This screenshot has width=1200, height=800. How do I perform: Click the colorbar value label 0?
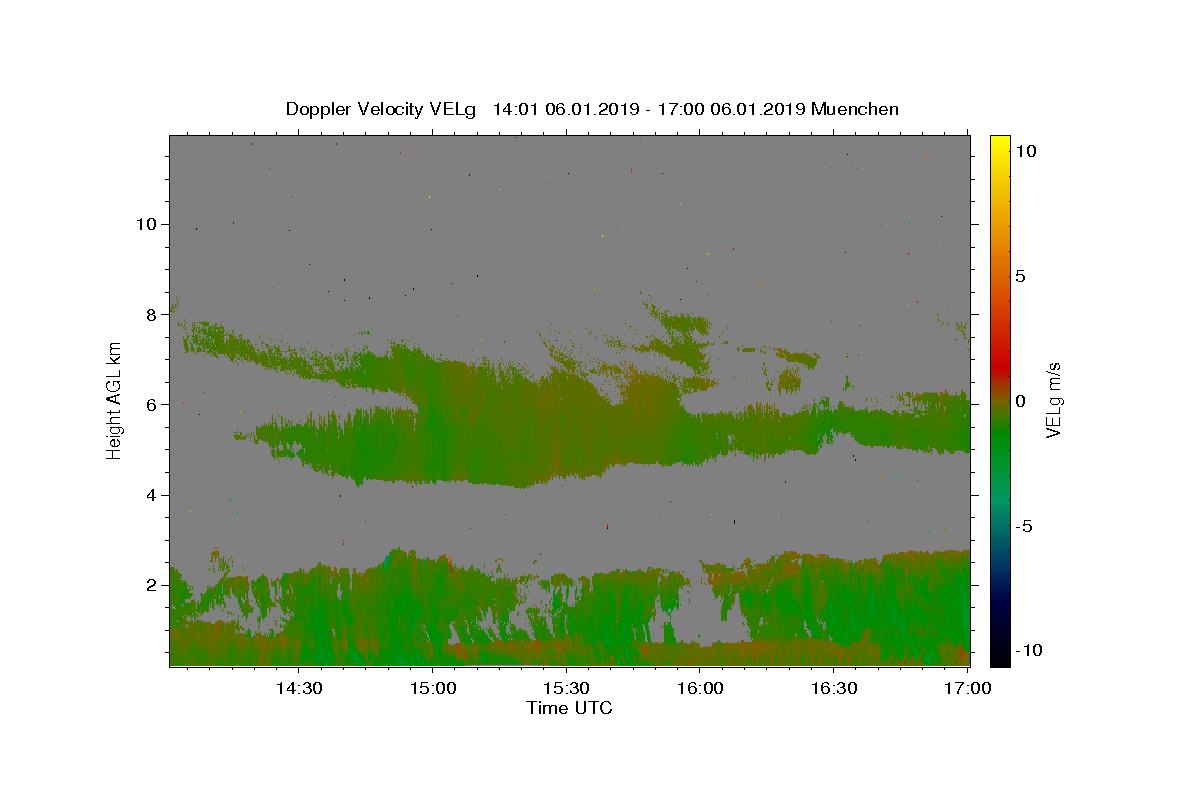point(1020,401)
